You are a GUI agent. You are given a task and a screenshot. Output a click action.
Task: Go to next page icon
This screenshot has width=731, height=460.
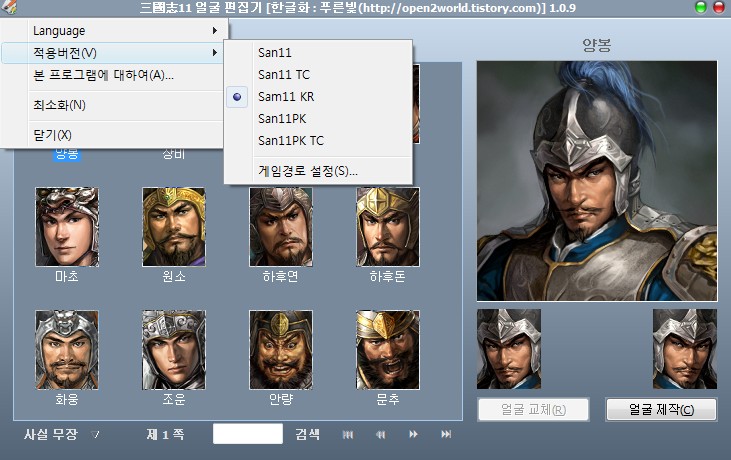pos(414,434)
